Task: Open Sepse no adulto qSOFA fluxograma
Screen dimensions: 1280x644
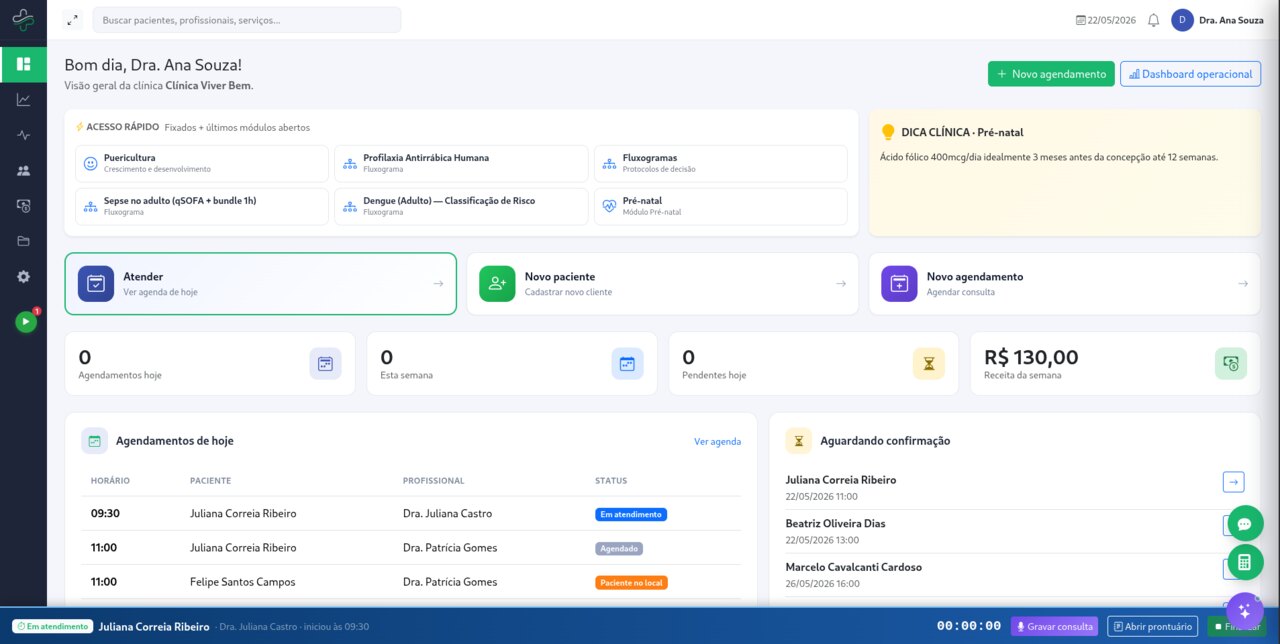Action: pyautogui.click(x=202, y=206)
